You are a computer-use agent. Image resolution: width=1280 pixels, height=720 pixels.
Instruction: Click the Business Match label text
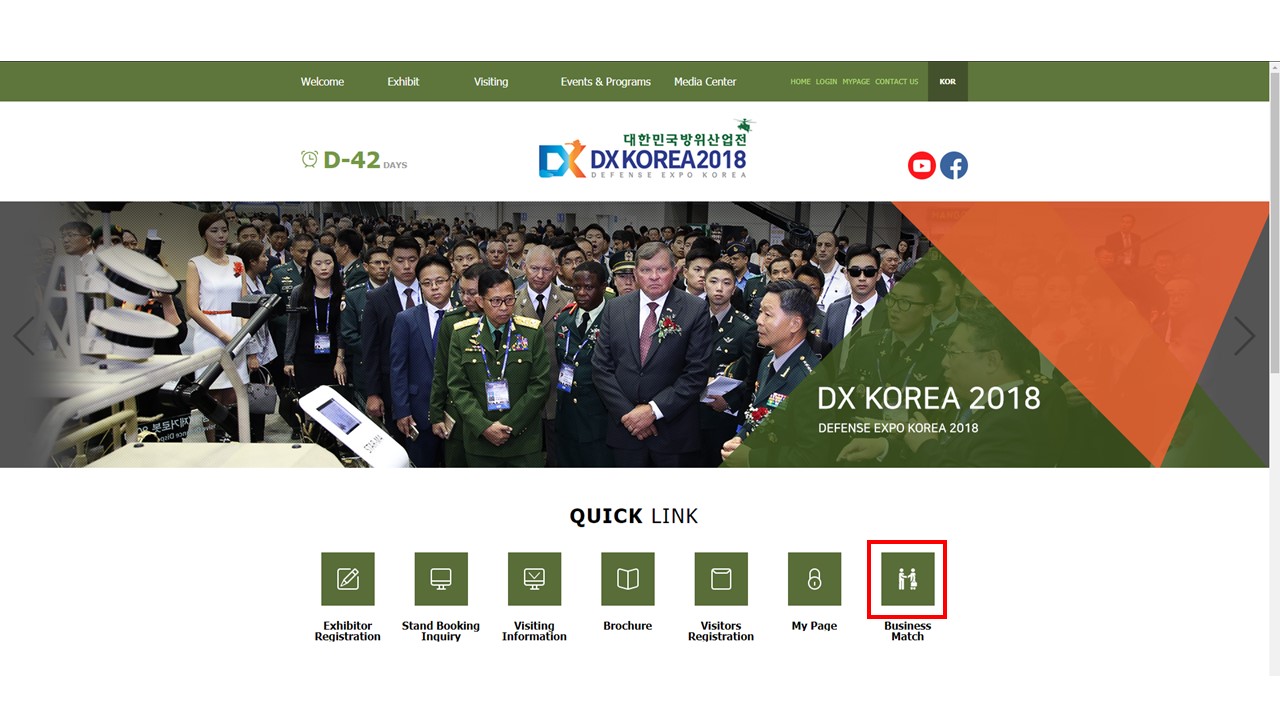pyautogui.click(x=908, y=631)
